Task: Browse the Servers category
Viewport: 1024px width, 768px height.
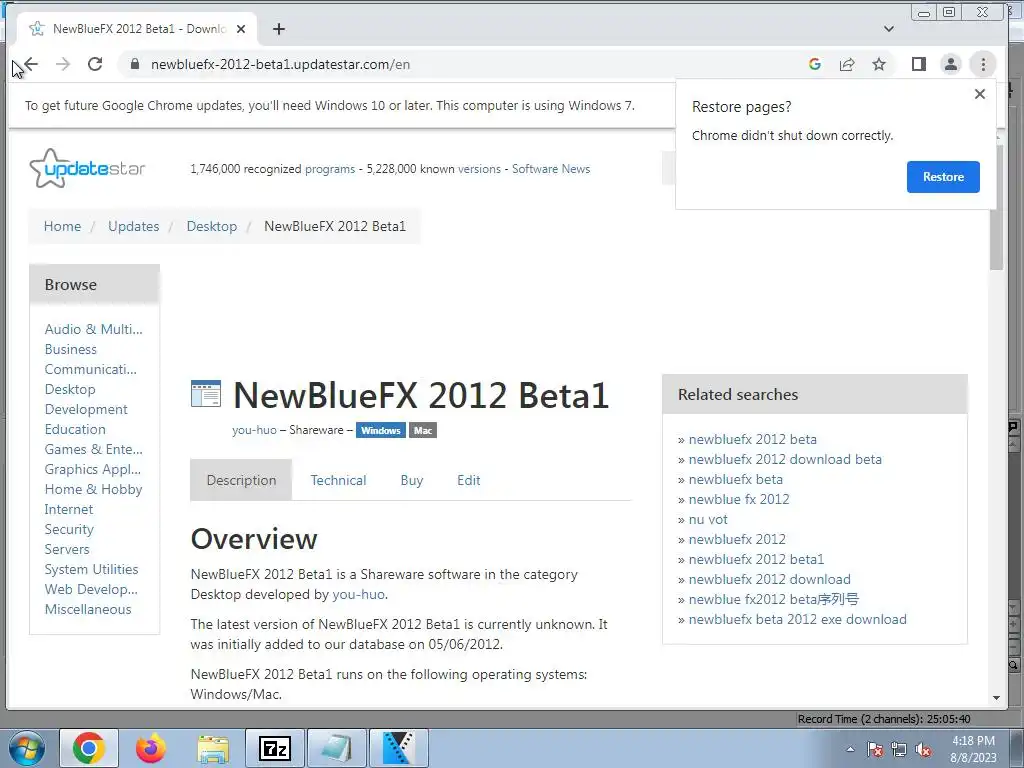Action: 67,549
